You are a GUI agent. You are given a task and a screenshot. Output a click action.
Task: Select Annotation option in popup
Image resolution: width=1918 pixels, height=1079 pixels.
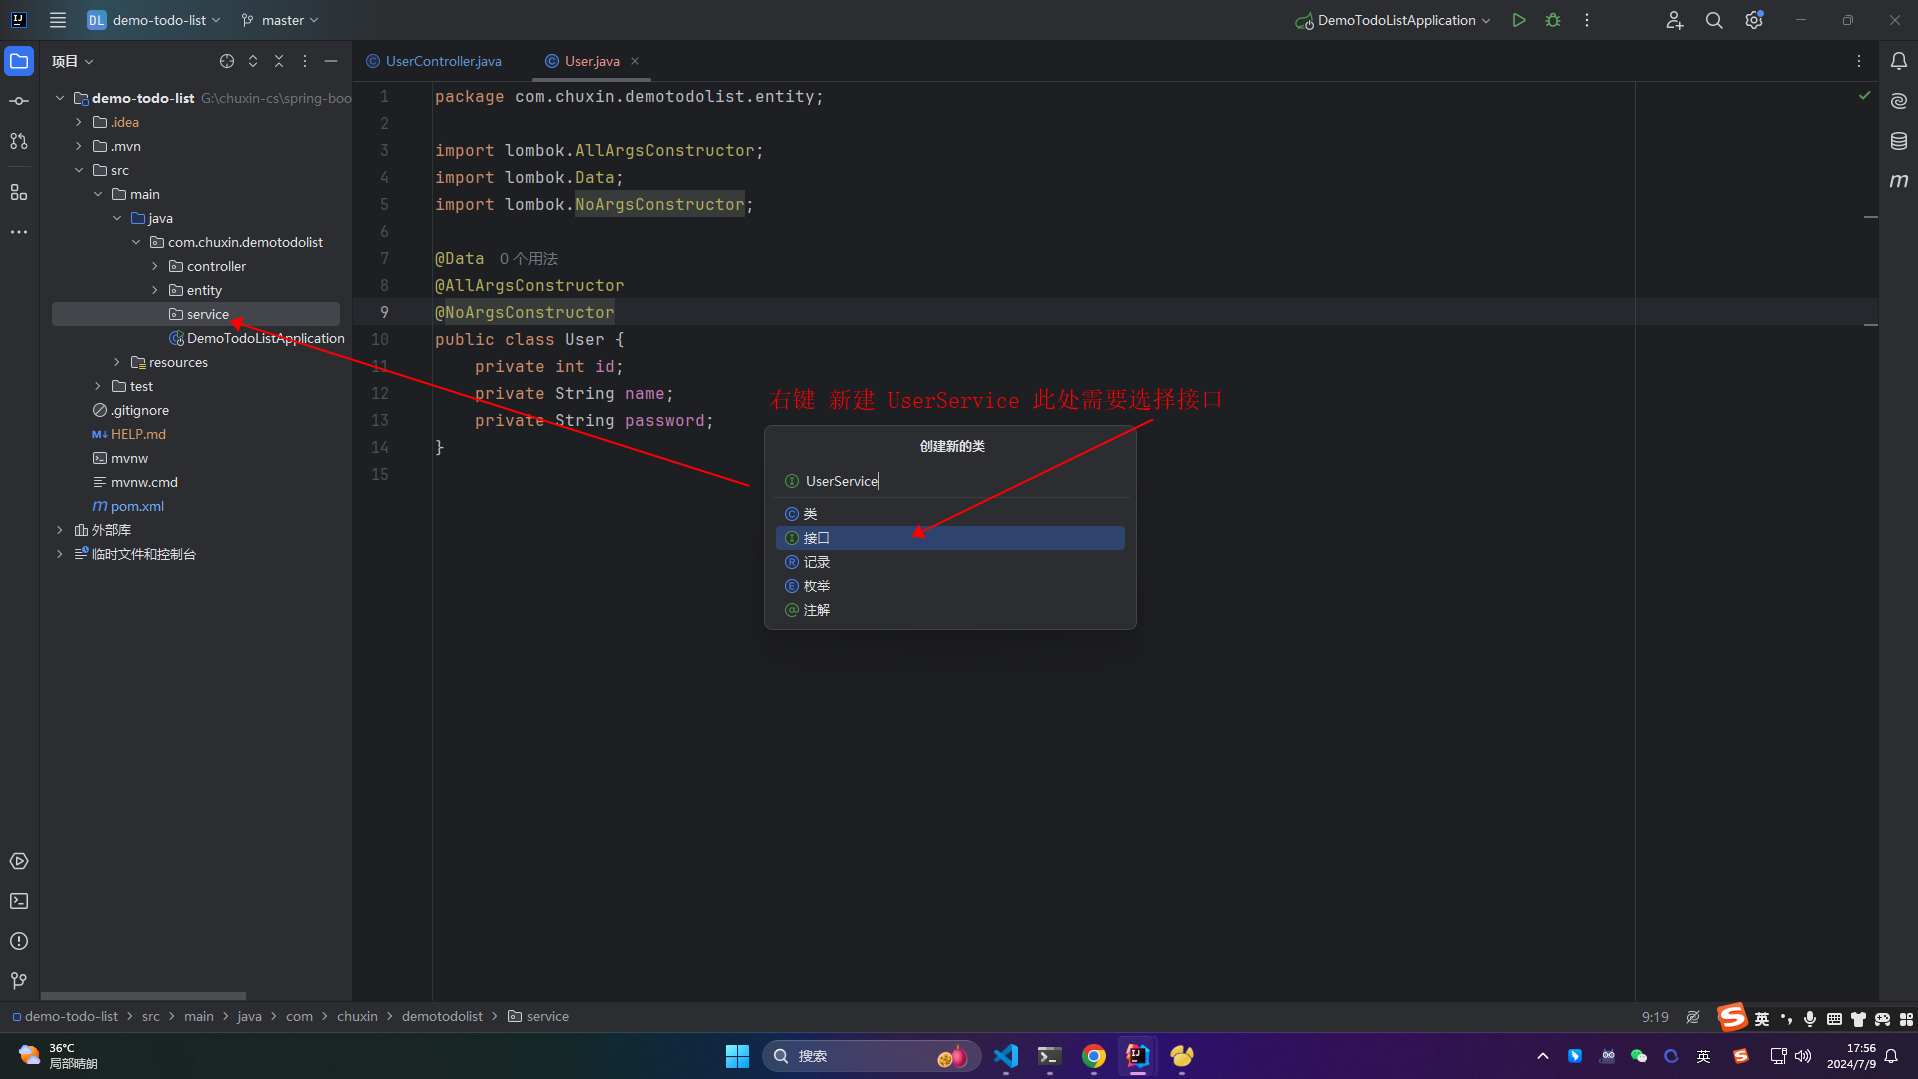point(950,610)
